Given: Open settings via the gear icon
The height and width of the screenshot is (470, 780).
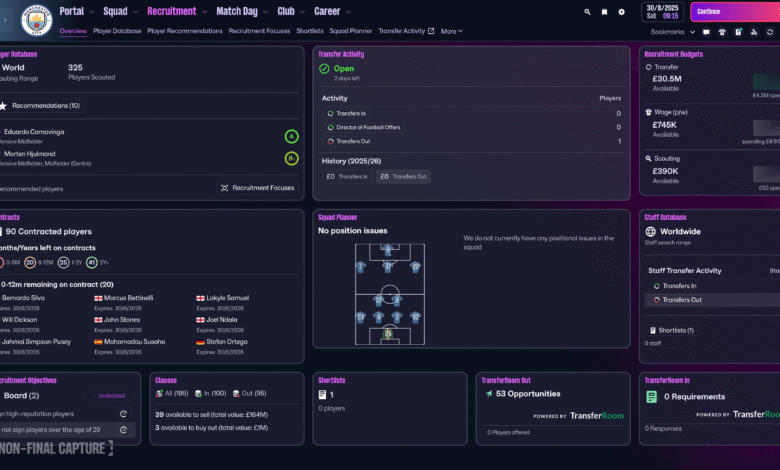Looking at the screenshot, I should click(x=621, y=12).
